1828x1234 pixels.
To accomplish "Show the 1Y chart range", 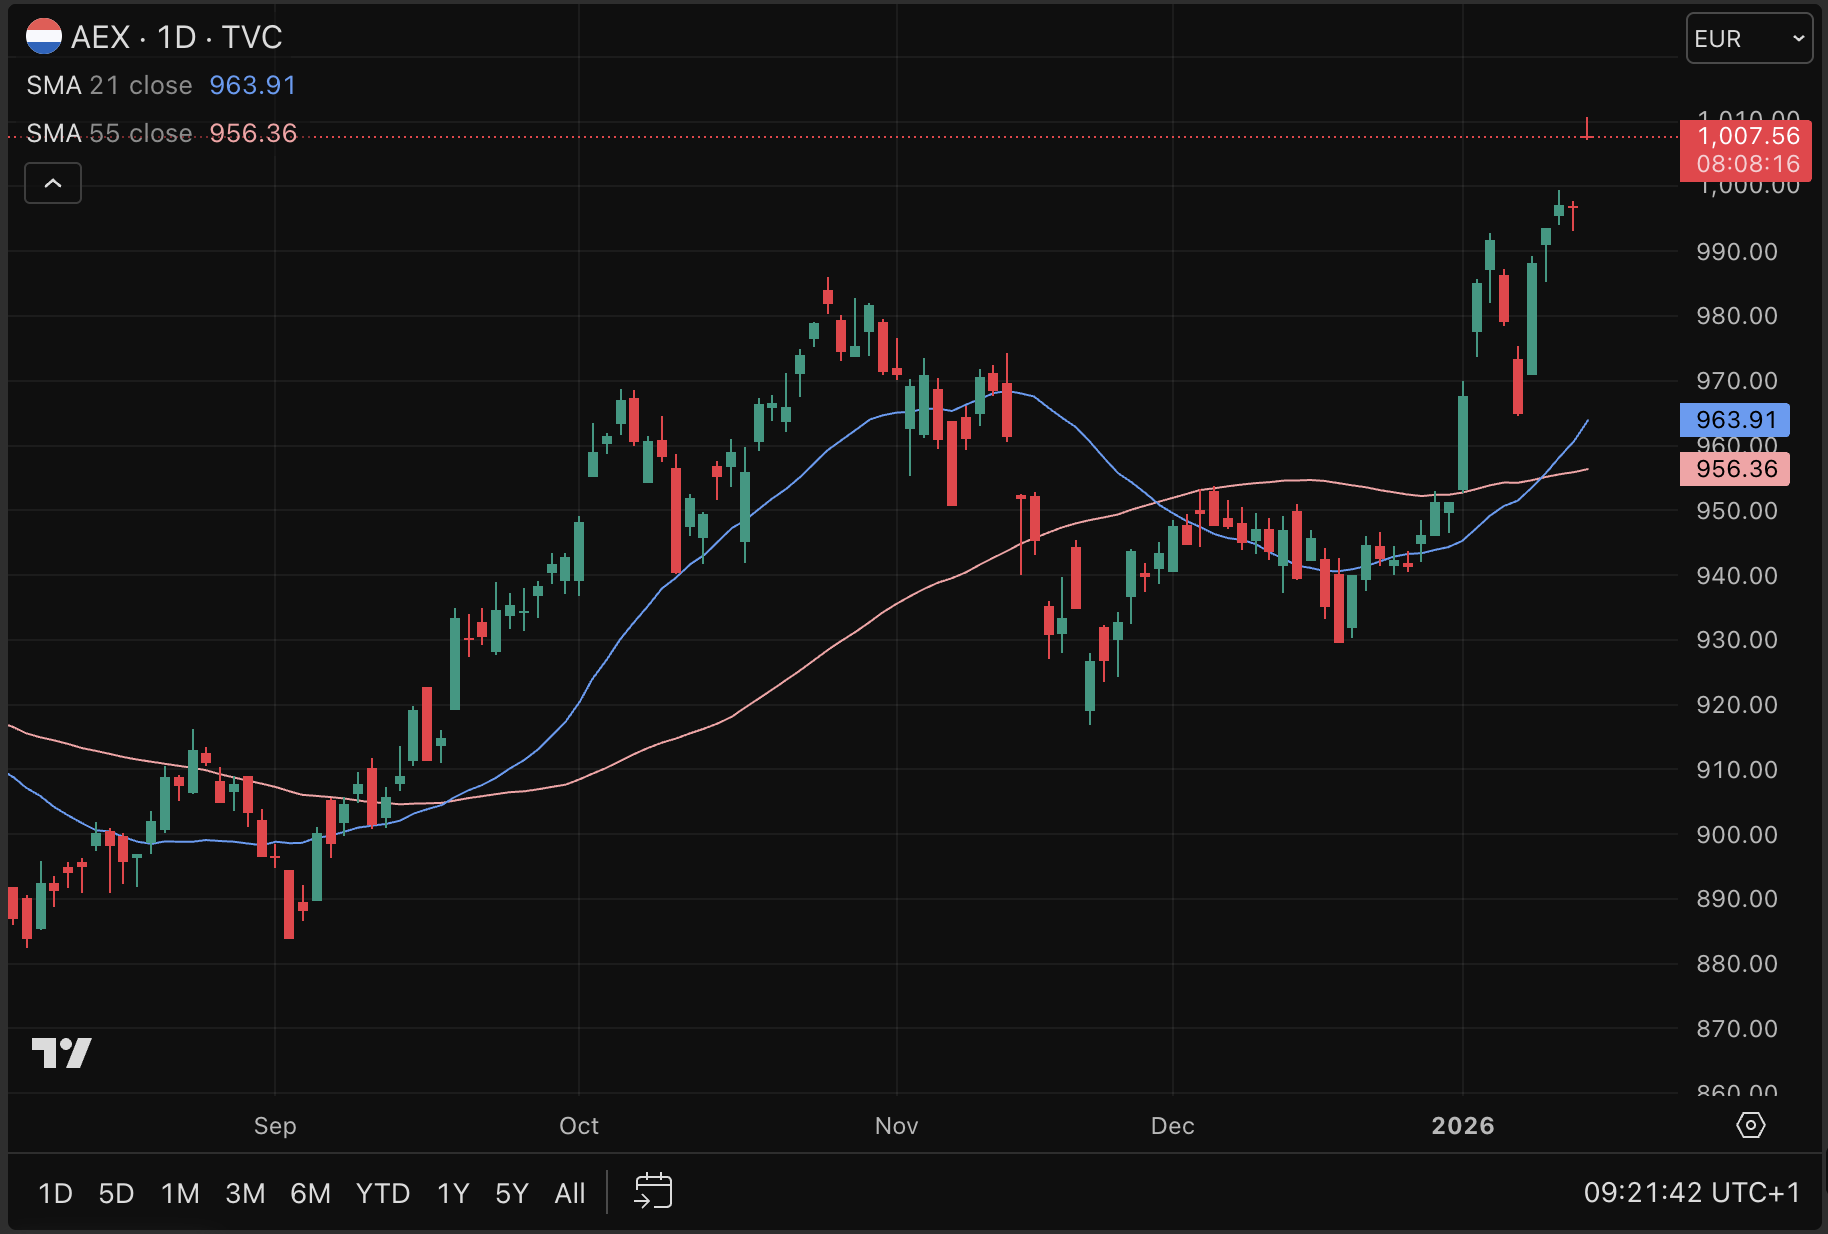I will pos(453,1193).
